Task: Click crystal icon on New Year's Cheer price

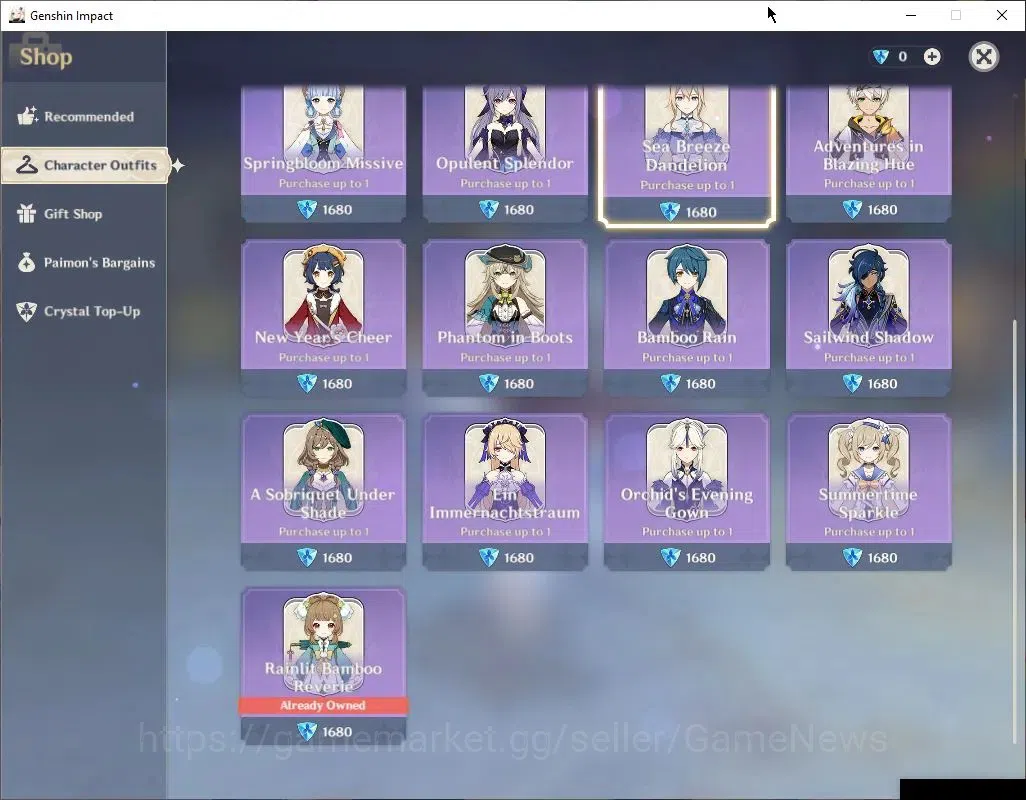Action: (307, 383)
